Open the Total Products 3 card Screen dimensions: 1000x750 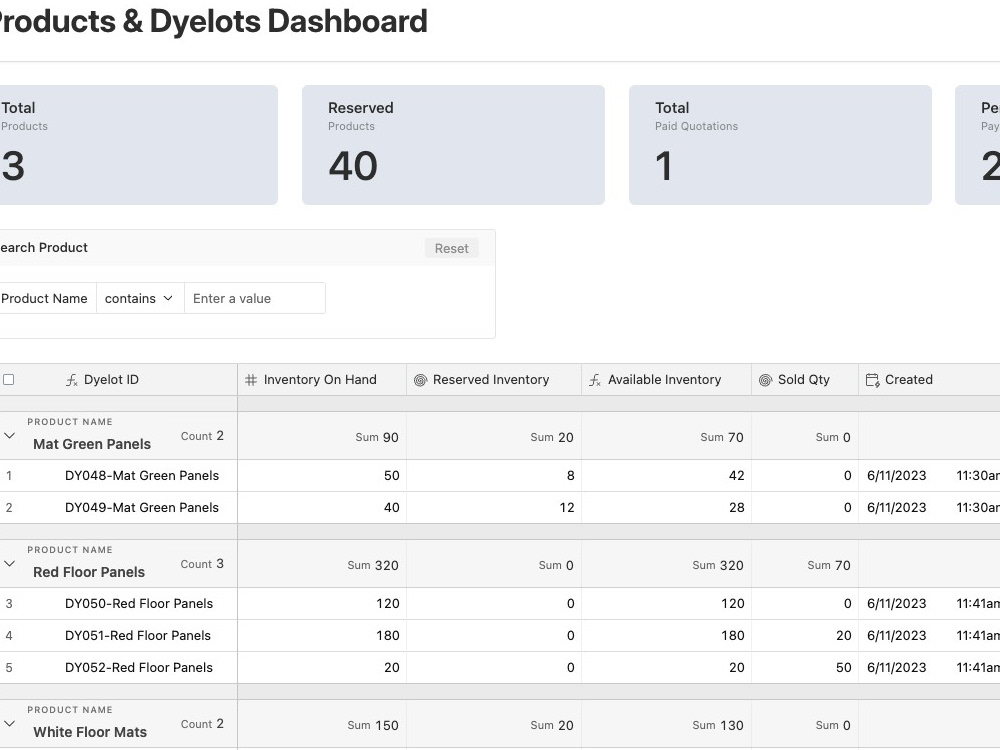[138, 145]
